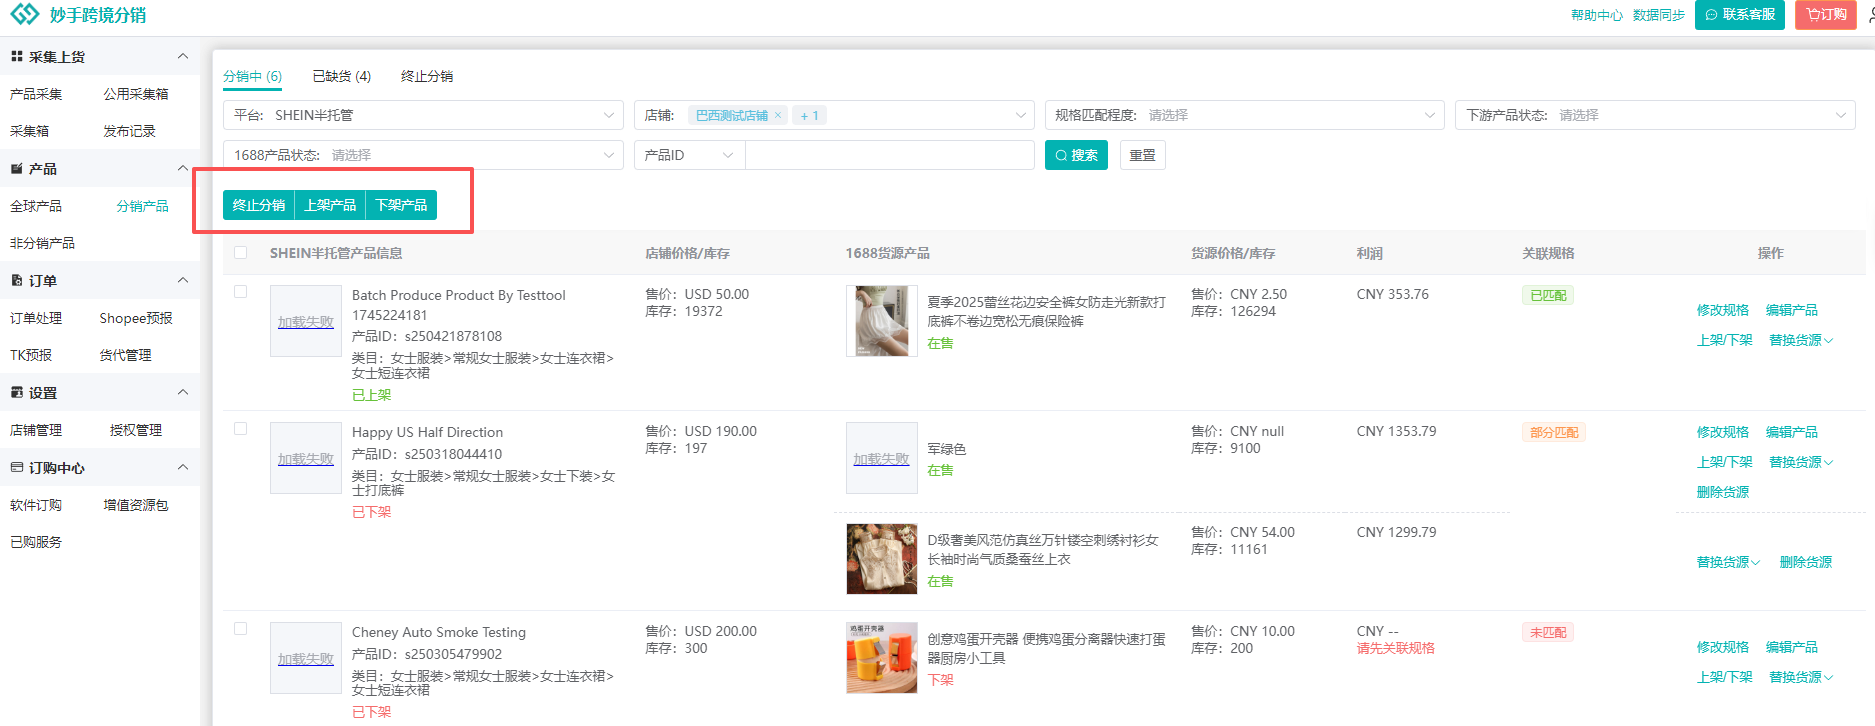Select the Happy US Half Direction checkbox
This screenshot has height=726, width=1875.
click(240, 429)
